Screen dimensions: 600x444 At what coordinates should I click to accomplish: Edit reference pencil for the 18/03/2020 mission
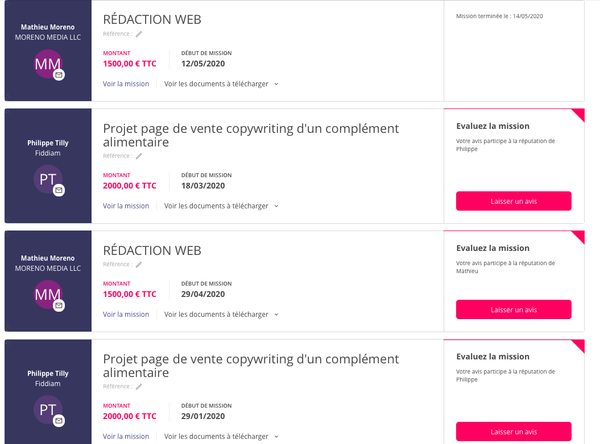139,156
